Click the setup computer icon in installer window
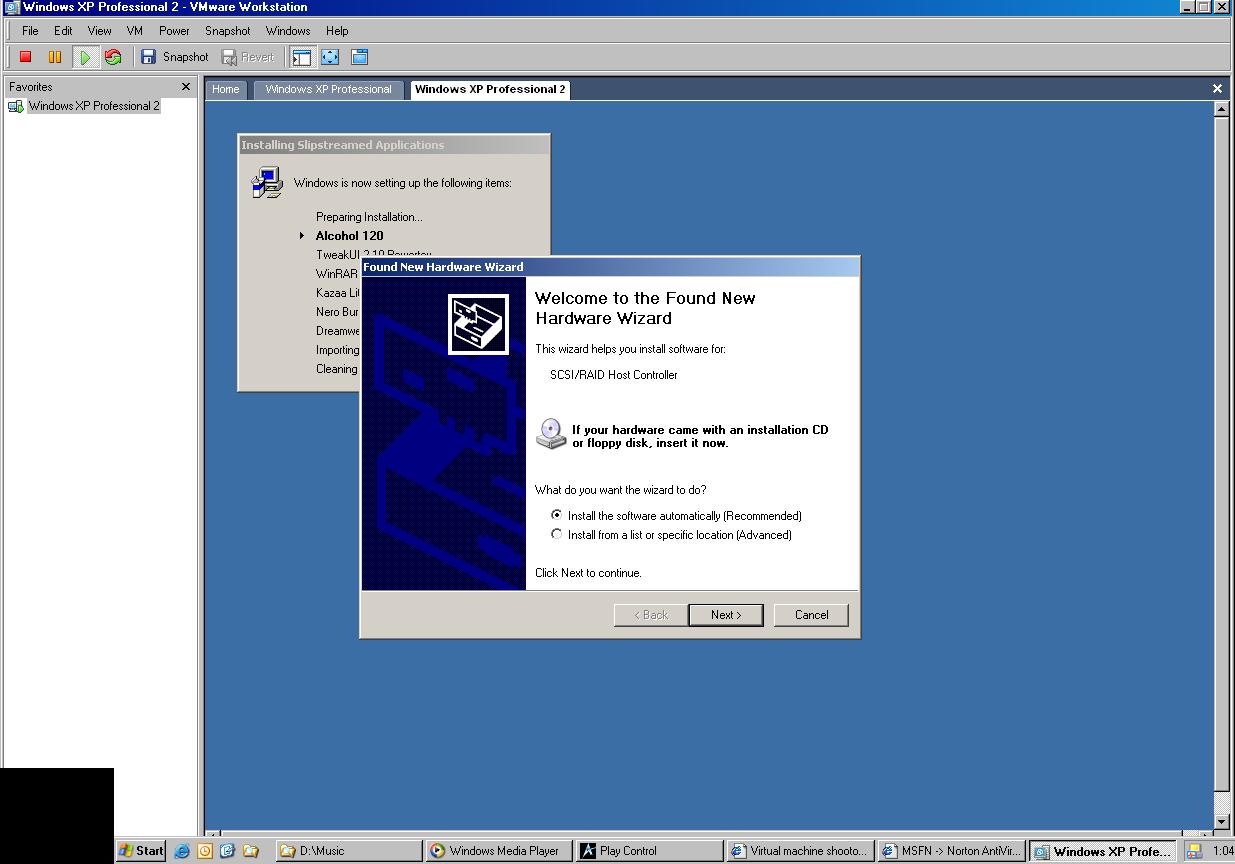Image resolution: width=1235 pixels, height=864 pixels. 267,183
